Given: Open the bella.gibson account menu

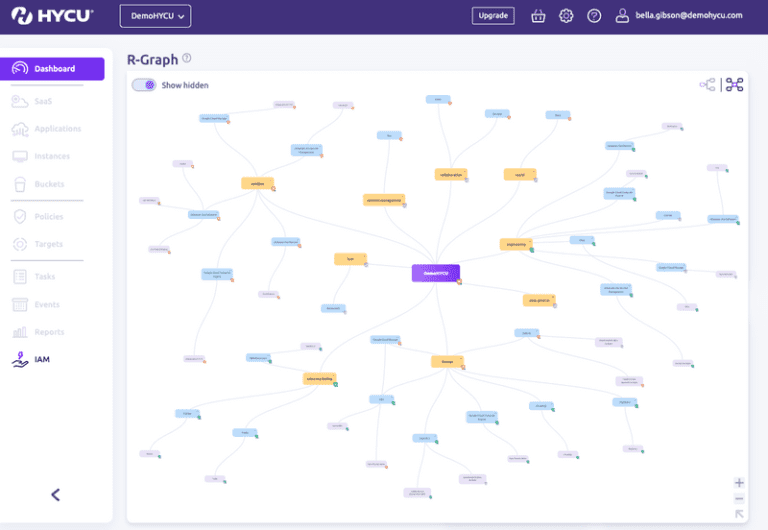Looking at the screenshot, I should click(x=679, y=16).
